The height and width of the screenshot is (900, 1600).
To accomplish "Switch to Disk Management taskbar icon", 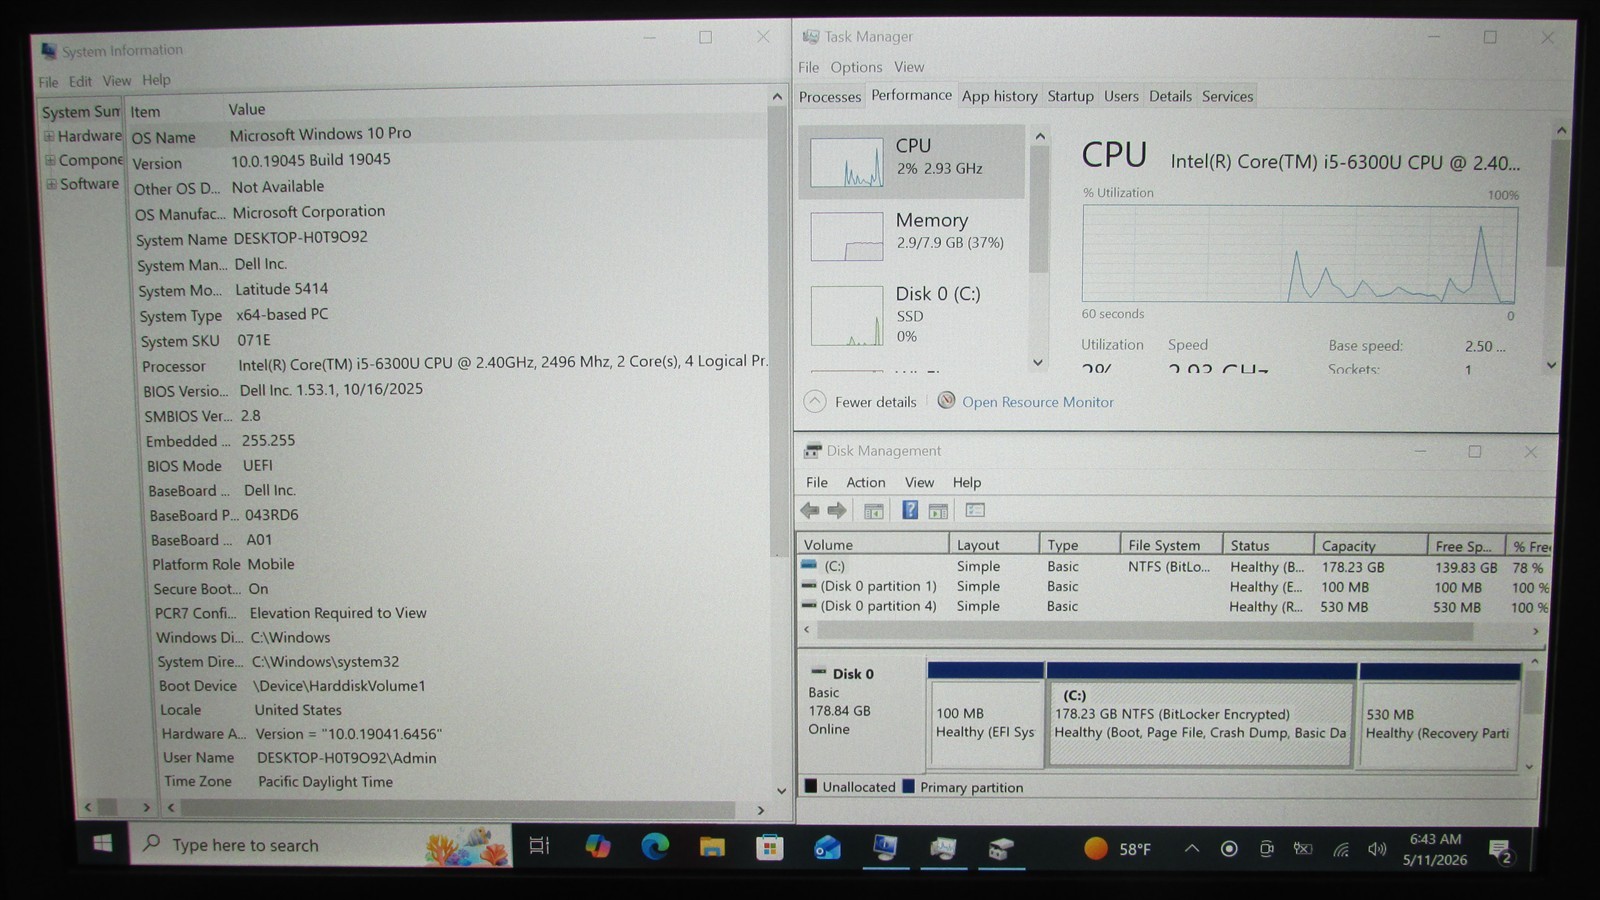I will point(1000,850).
